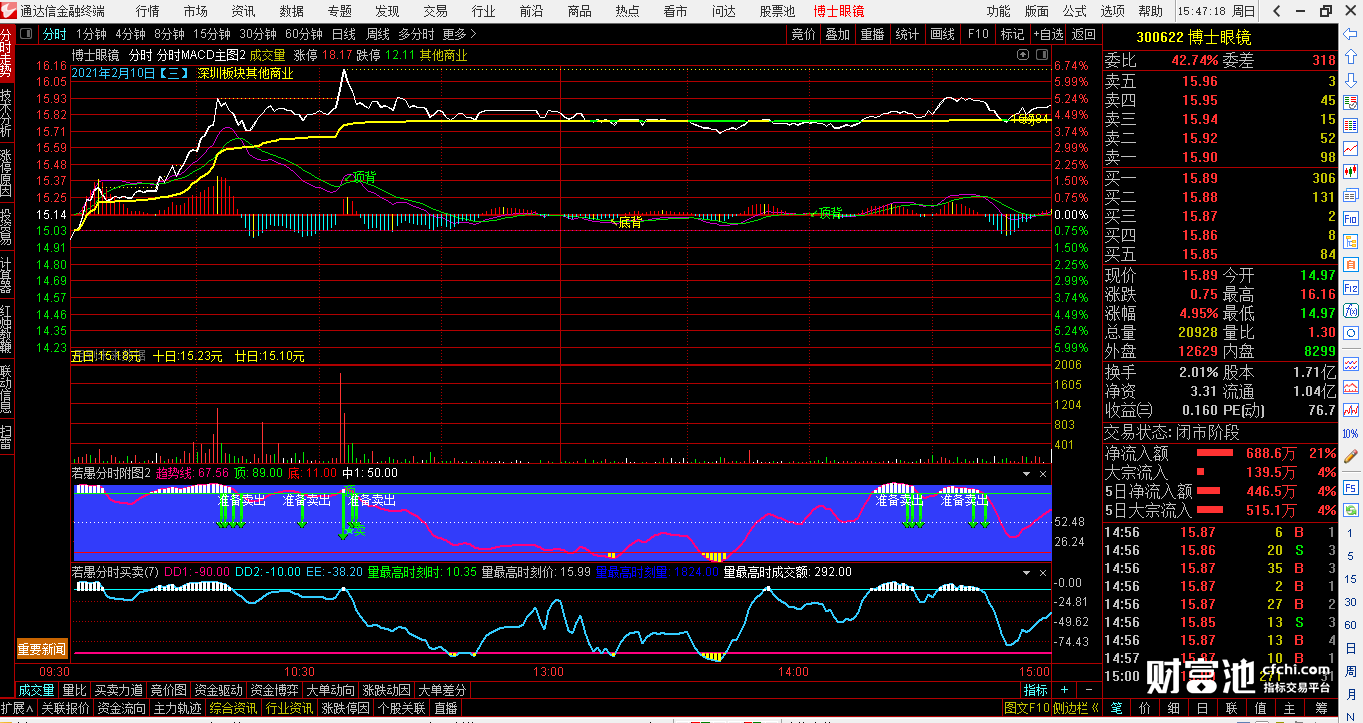Open the 帮助 menu

[1151, 11]
